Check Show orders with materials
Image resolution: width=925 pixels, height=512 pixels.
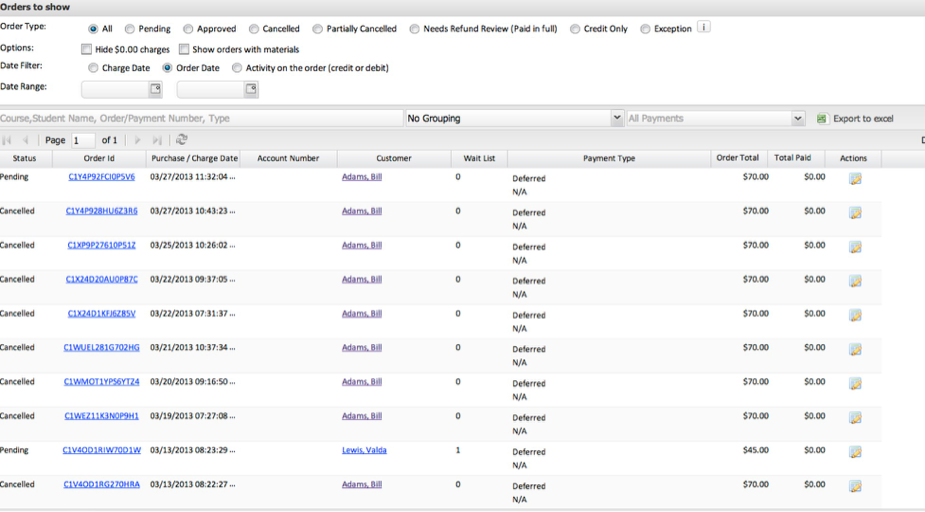point(184,49)
